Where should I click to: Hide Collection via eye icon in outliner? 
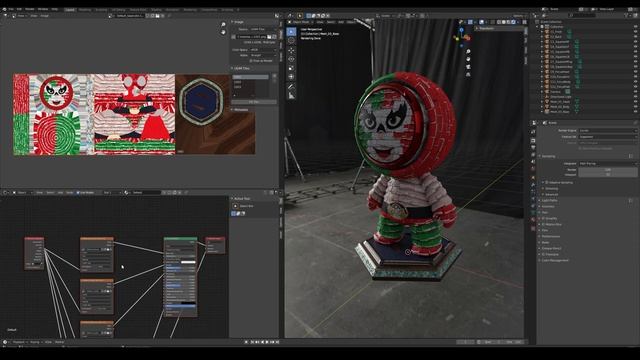pyautogui.click(x=635, y=27)
